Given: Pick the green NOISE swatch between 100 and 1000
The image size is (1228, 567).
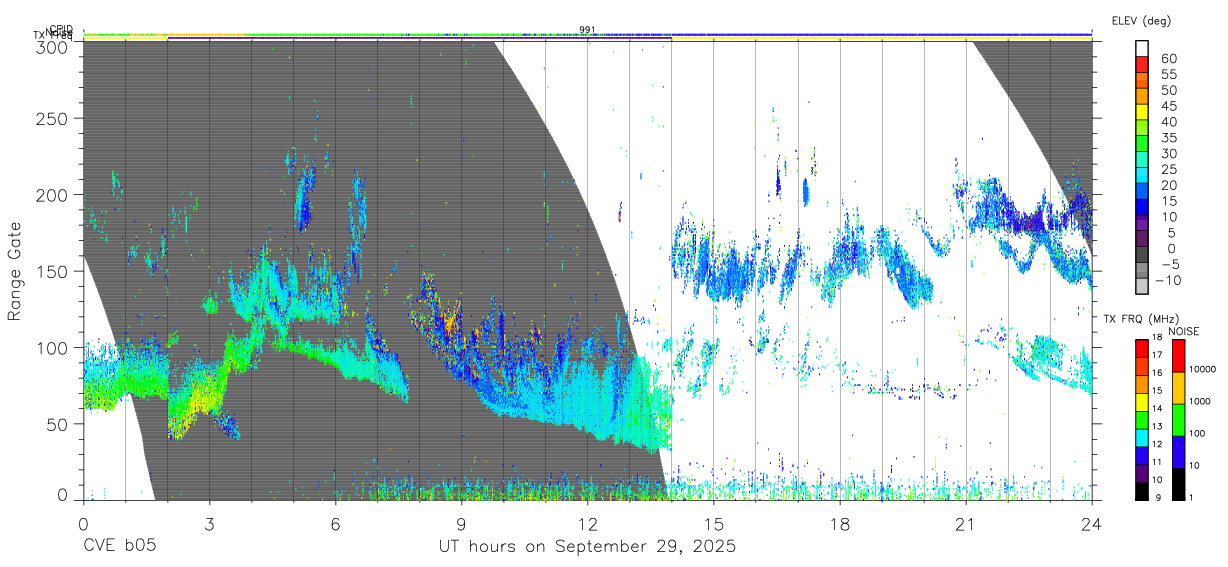Looking at the screenshot, I should click(1177, 418).
